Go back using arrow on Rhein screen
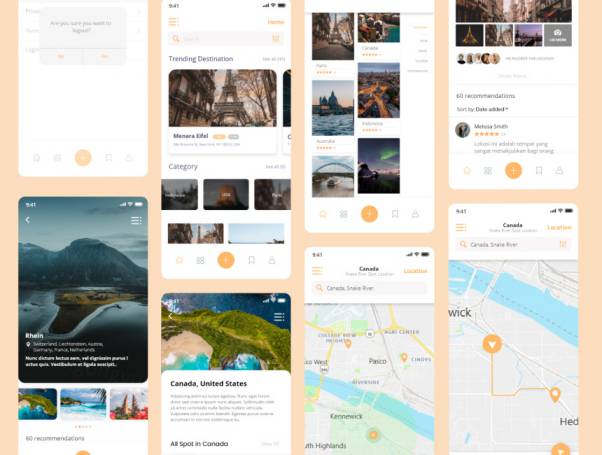This screenshot has height=455, width=602. [27, 220]
